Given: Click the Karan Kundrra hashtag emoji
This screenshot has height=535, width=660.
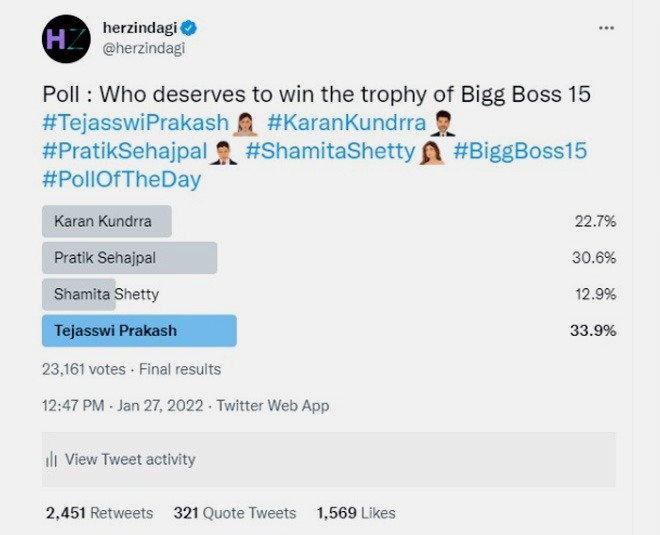Looking at the screenshot, I should 442,123.
